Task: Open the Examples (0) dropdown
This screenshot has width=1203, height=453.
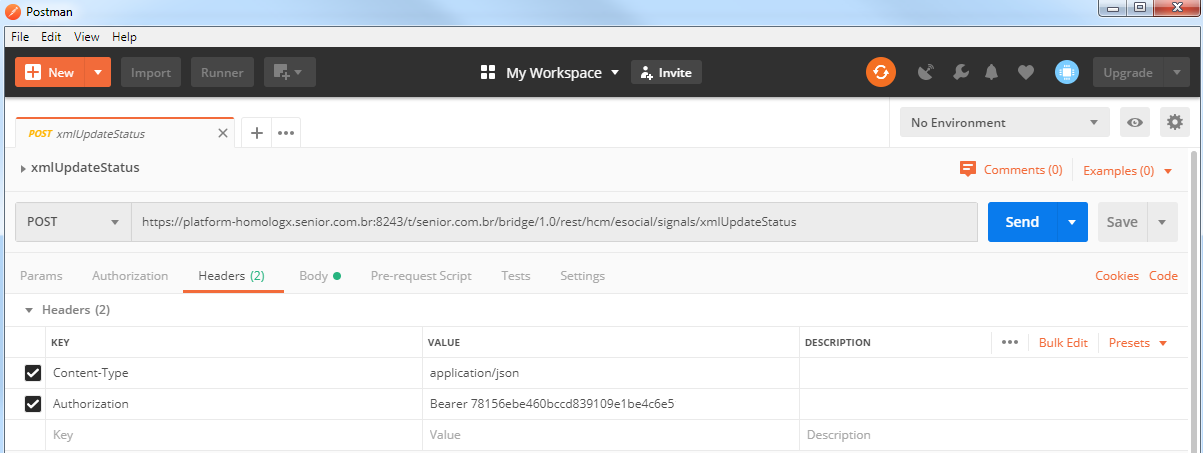Action: pos(1128,171)
